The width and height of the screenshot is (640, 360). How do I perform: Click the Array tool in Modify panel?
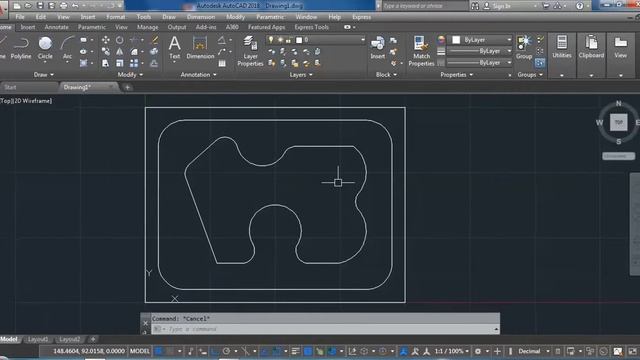(x=134, y=63)
